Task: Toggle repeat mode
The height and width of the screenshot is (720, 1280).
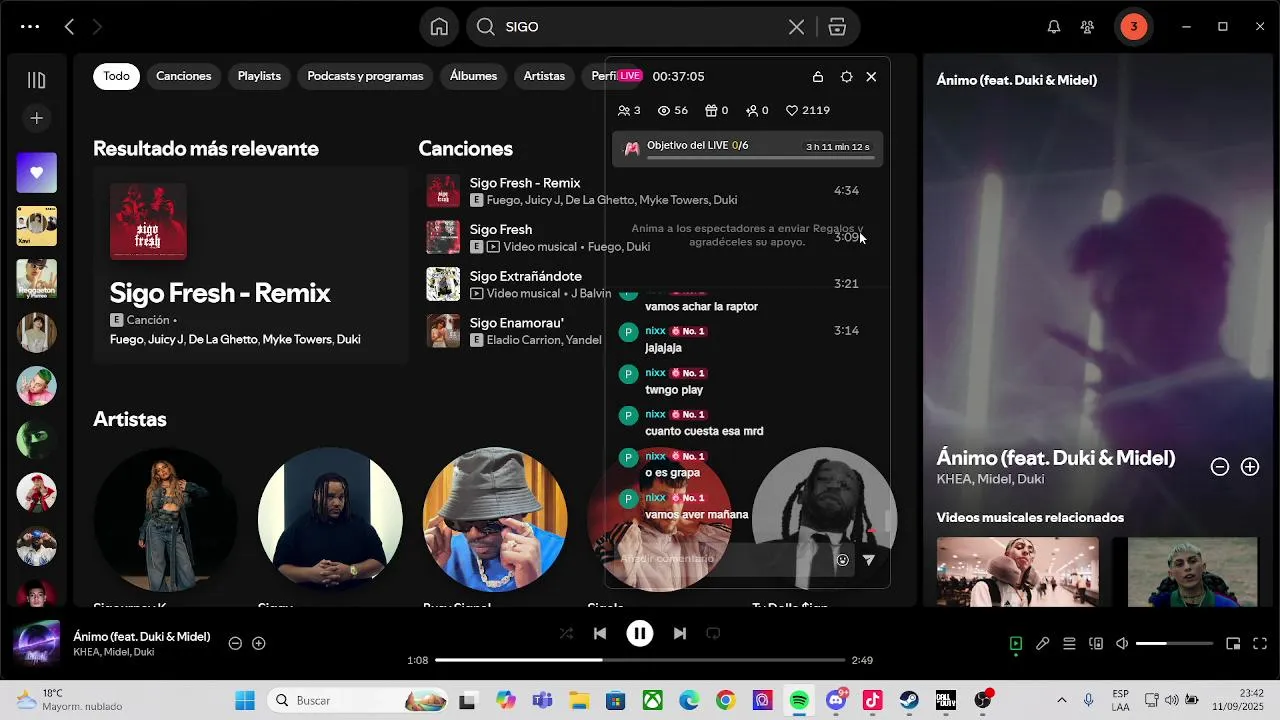Action: point(713,633)
